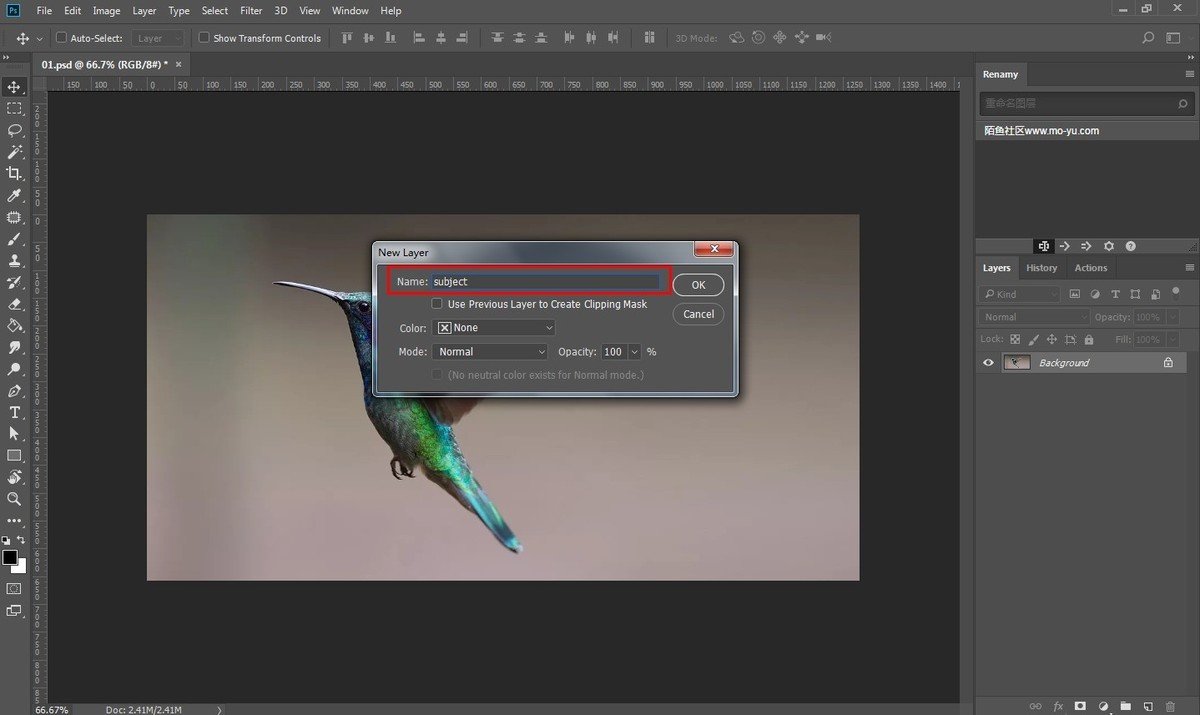The width and height of the screenshot is (1200, 715).
Task: Enable Use Previous Layer clipping mask checkbox
Action: pyautogui.click(x=437, y=304)
